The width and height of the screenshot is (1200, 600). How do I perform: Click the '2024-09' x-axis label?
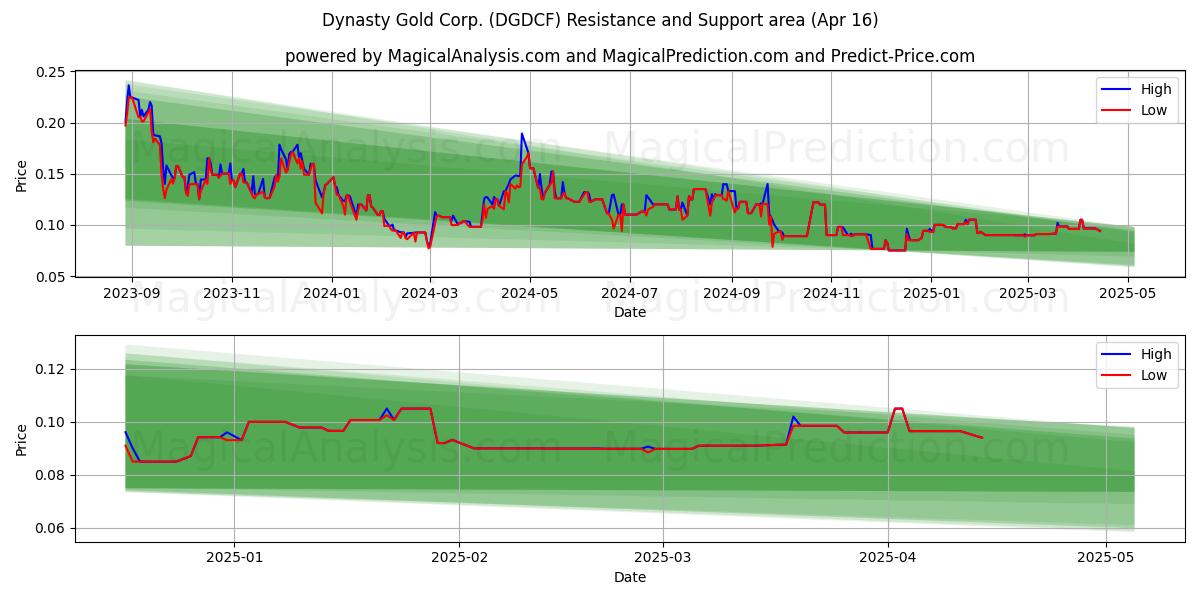730,294
